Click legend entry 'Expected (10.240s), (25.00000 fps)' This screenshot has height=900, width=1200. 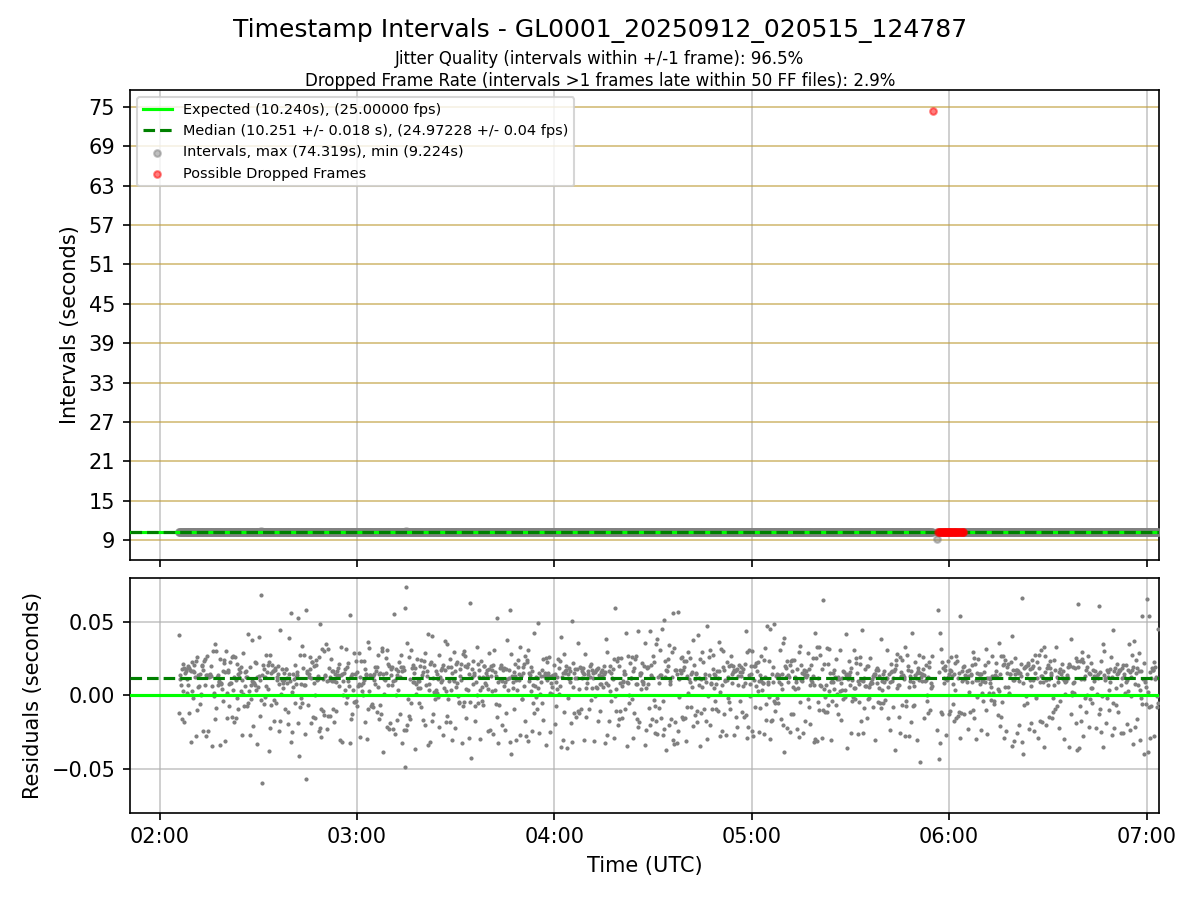[312, 109]
